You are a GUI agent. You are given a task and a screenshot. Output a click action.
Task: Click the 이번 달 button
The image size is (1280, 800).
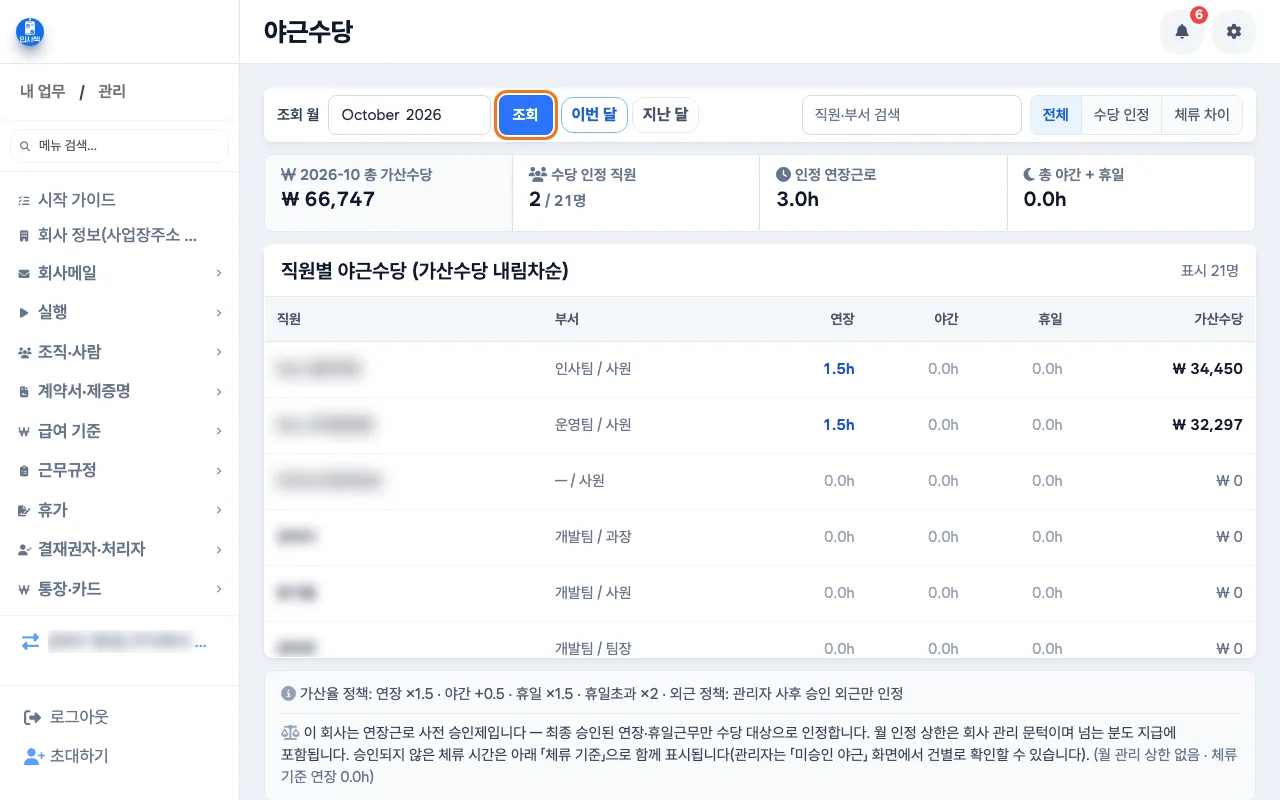[594, 115]
